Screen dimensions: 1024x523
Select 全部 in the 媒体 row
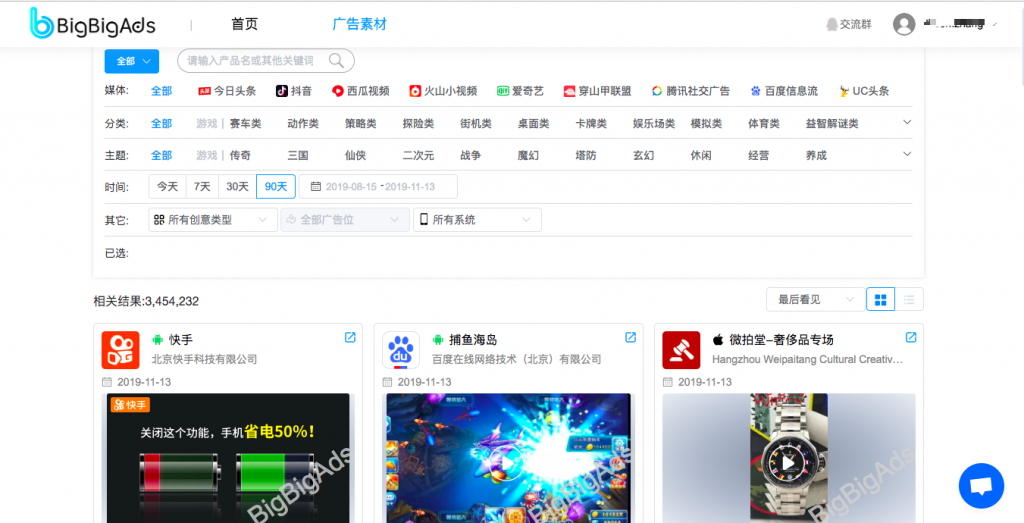click(x=161, y=91)
